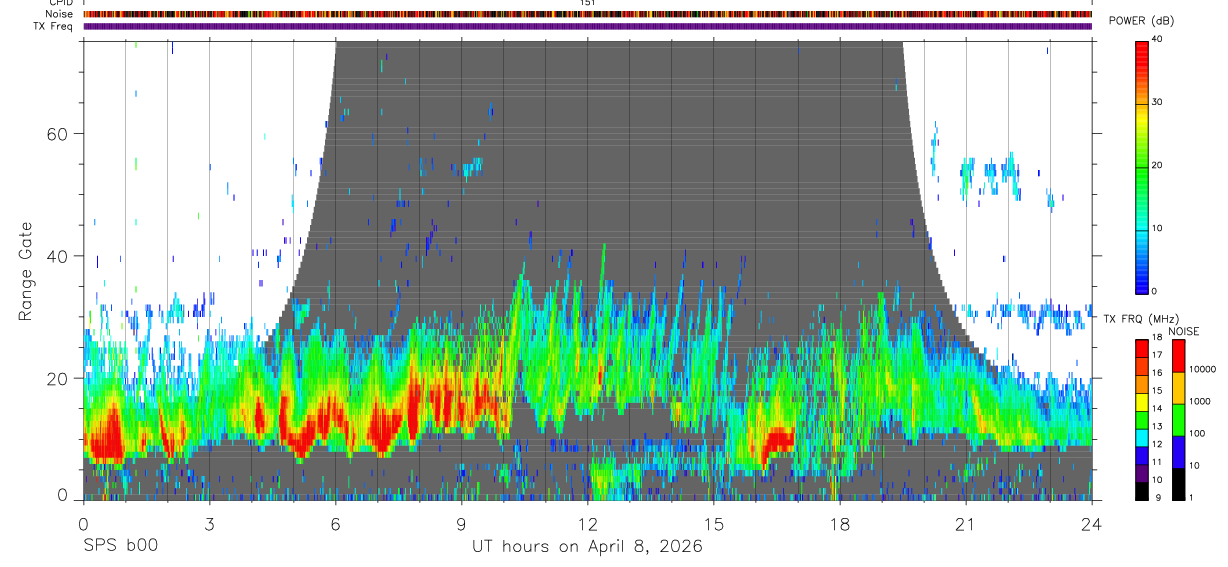Click the POWER (dB) color bar
This screenshot has height=567, width=1228.
(x=1142, y=166)
